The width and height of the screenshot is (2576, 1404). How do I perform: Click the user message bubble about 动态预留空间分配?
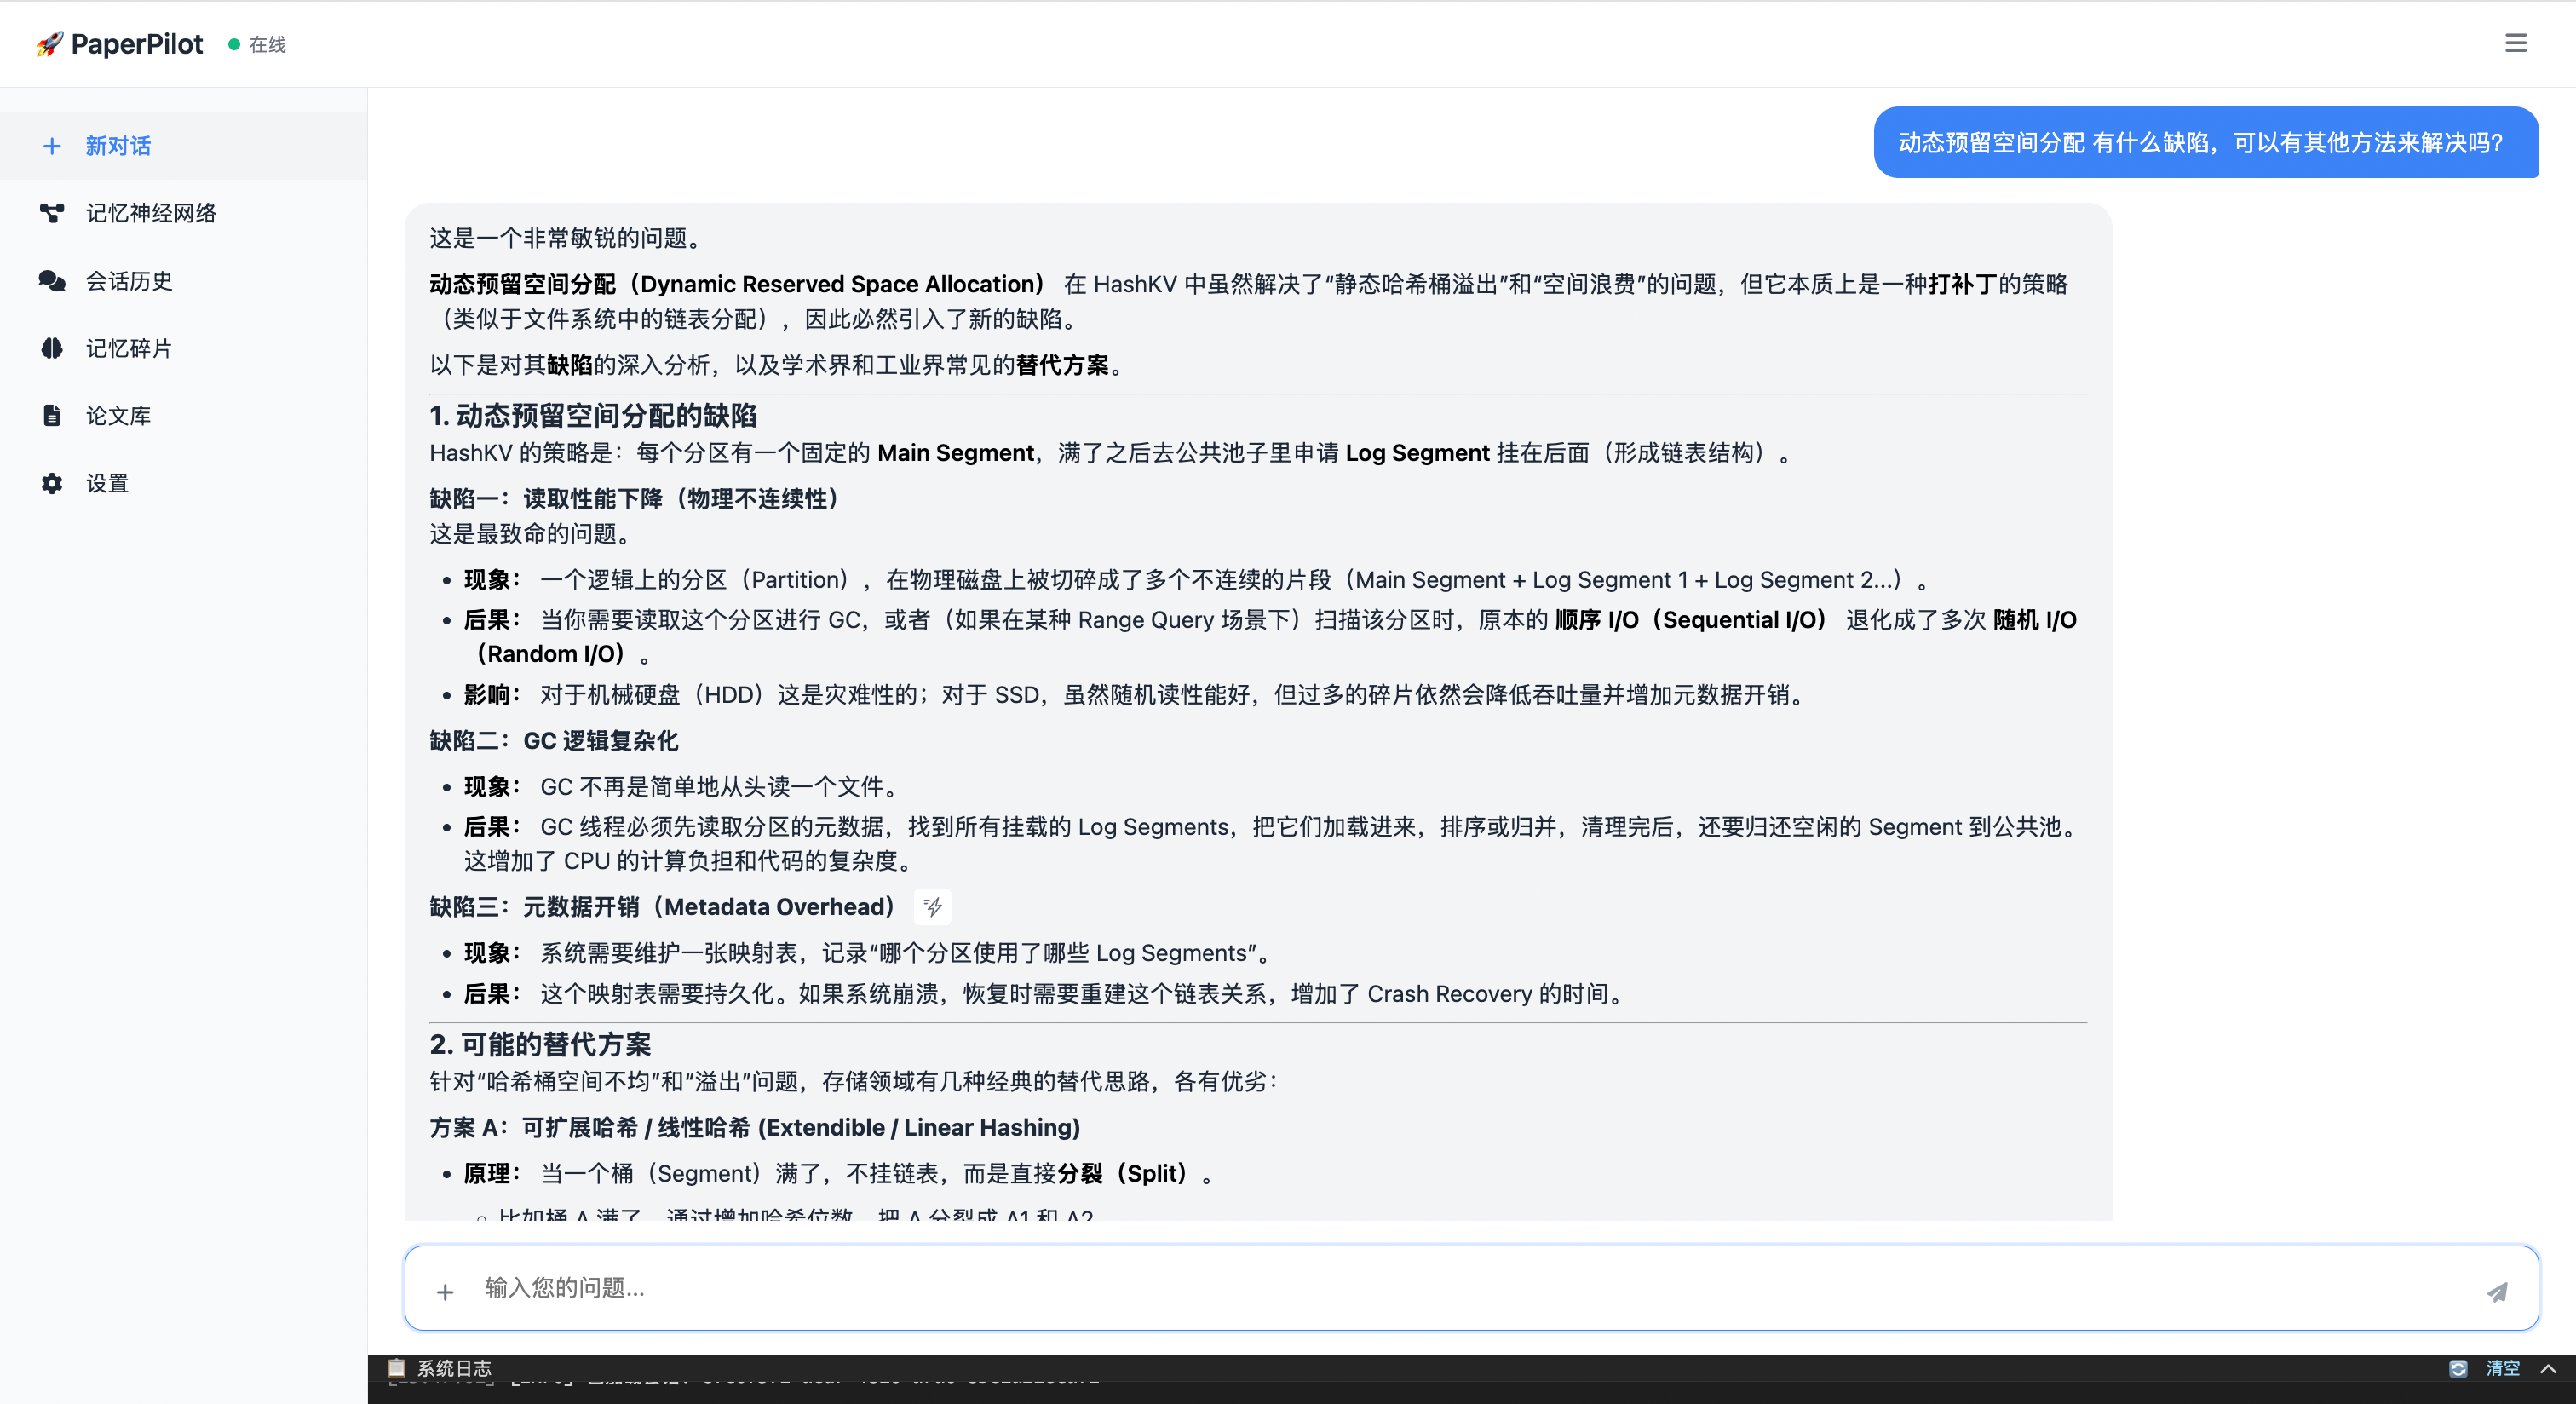tap(2206, 142)
